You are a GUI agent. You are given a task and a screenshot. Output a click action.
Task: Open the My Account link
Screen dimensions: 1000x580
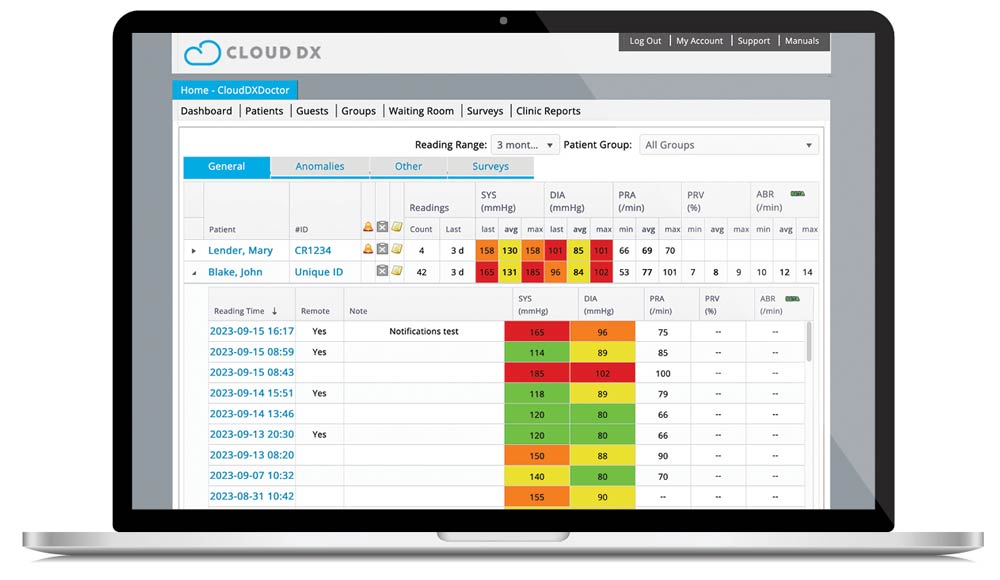700,41
